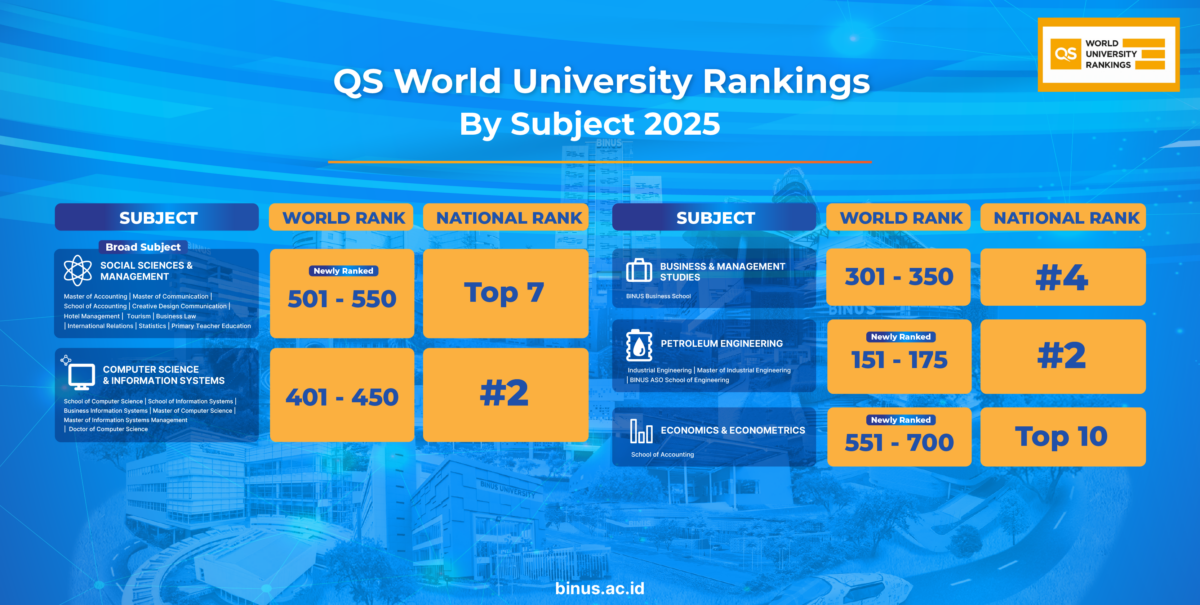Click the SUBJECT header above Business & Management Studies

pyautogui.click(x=715, y=218)
